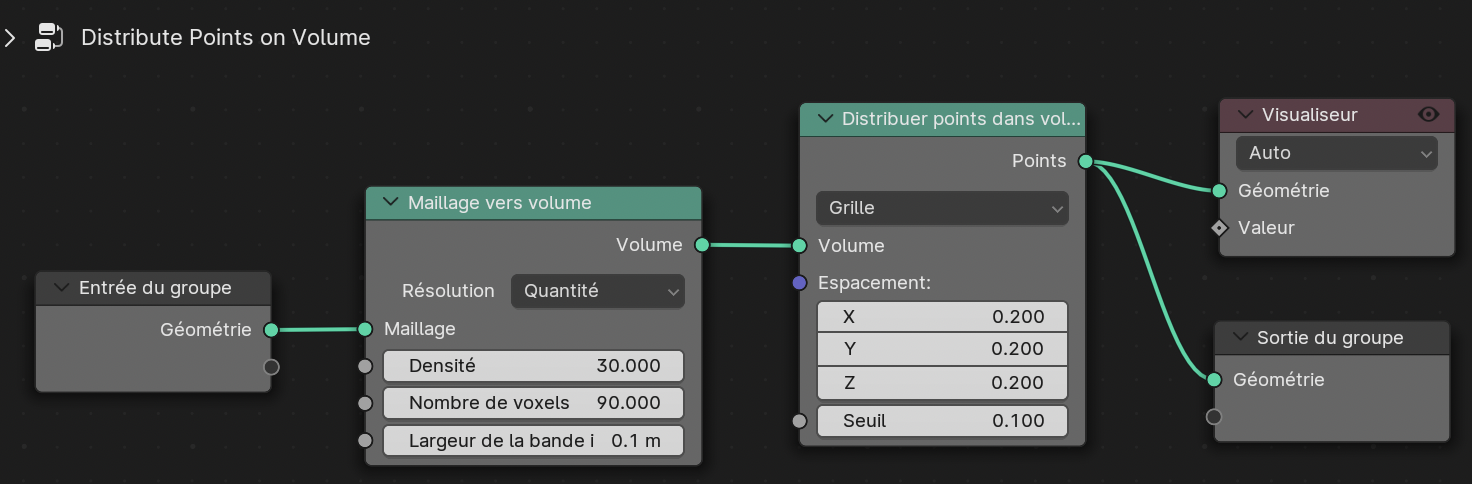
Task: Click the Points output socket
Action: point(1085,161)
